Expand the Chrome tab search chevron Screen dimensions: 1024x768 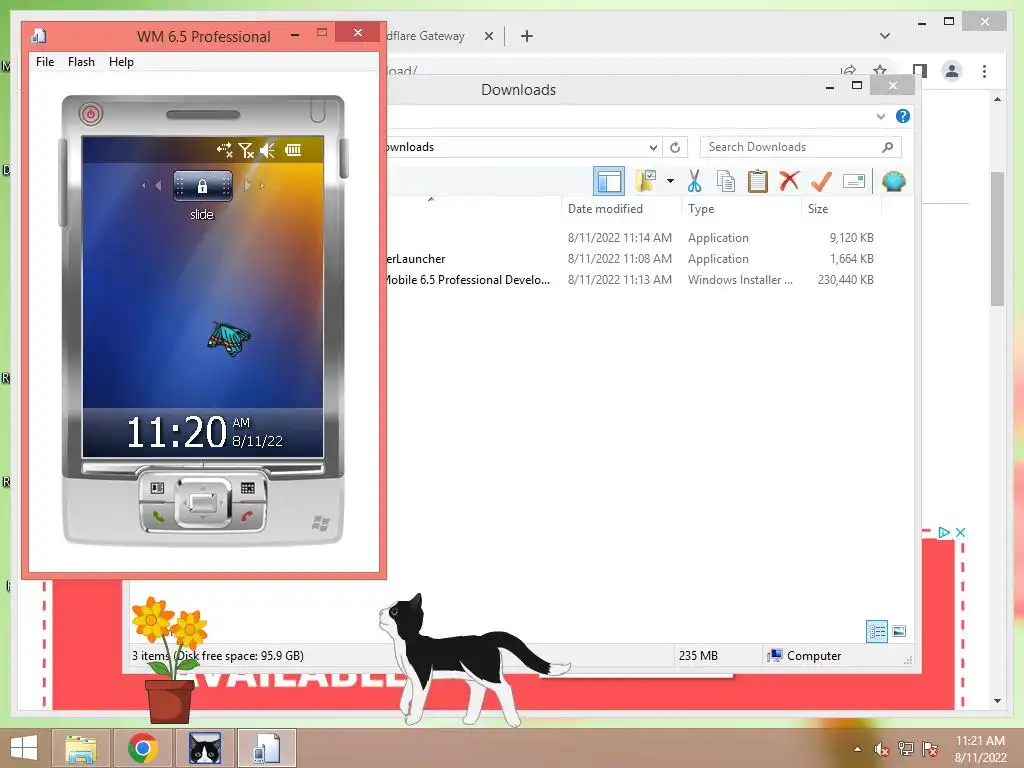pyautogui.click(x=885, y=36)
